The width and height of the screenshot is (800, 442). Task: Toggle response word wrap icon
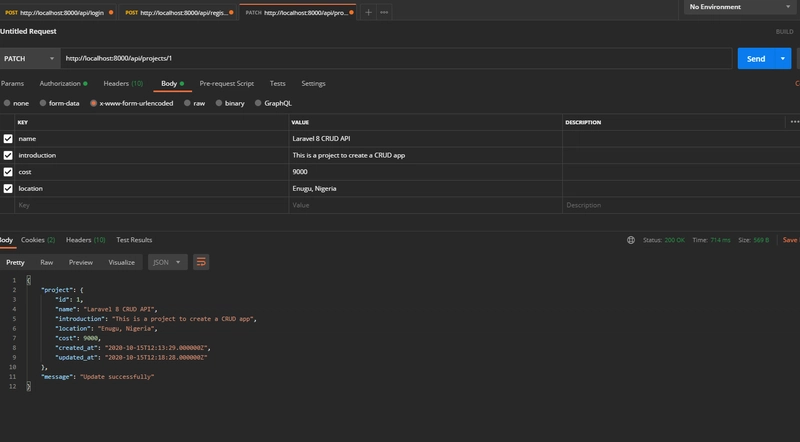click(201, 262)
